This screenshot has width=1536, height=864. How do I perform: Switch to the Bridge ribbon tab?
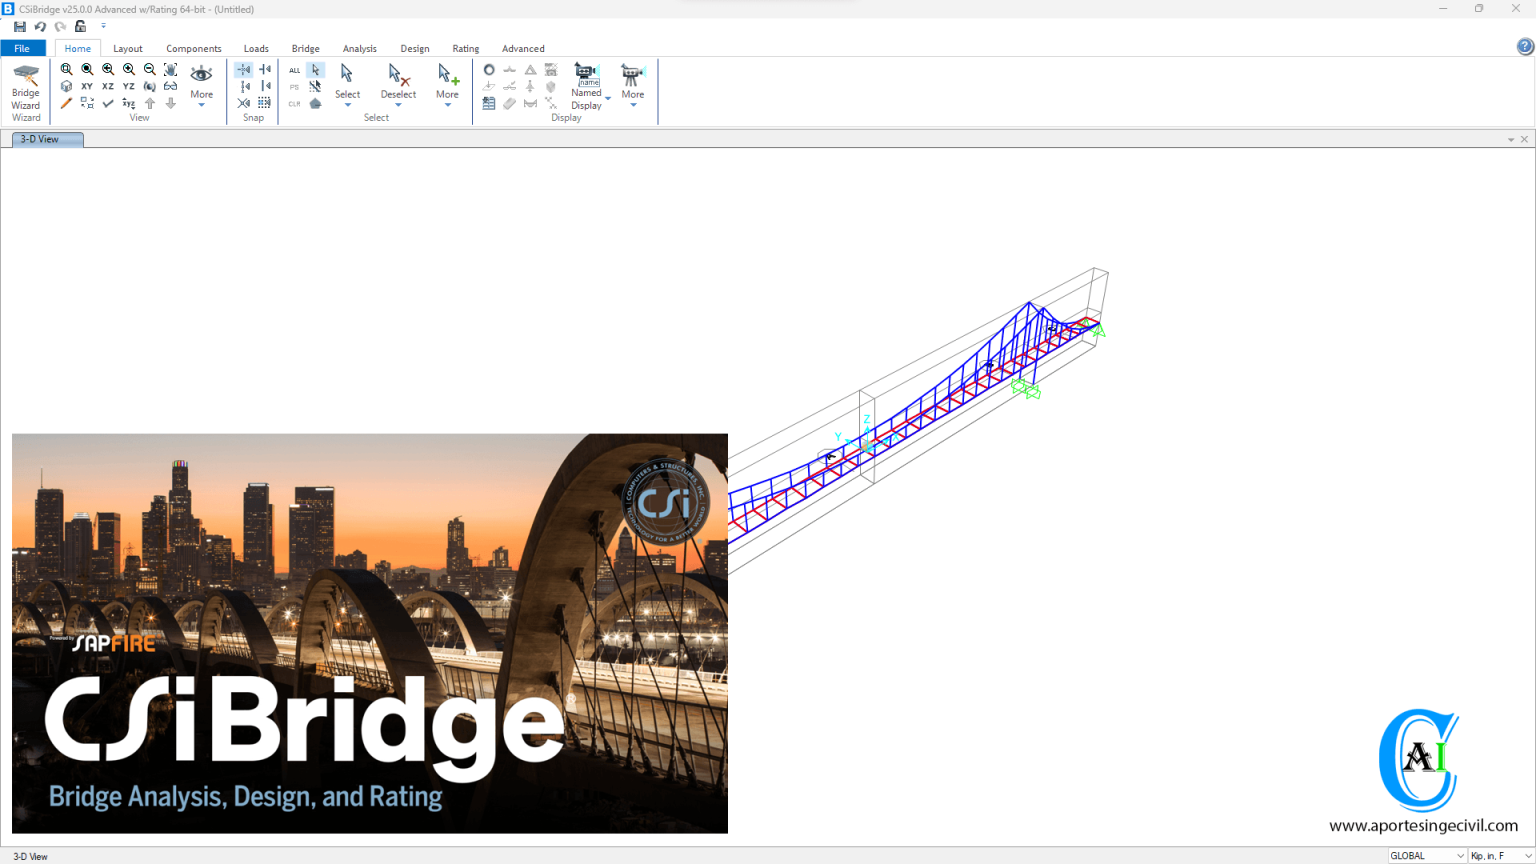point(306,48)
